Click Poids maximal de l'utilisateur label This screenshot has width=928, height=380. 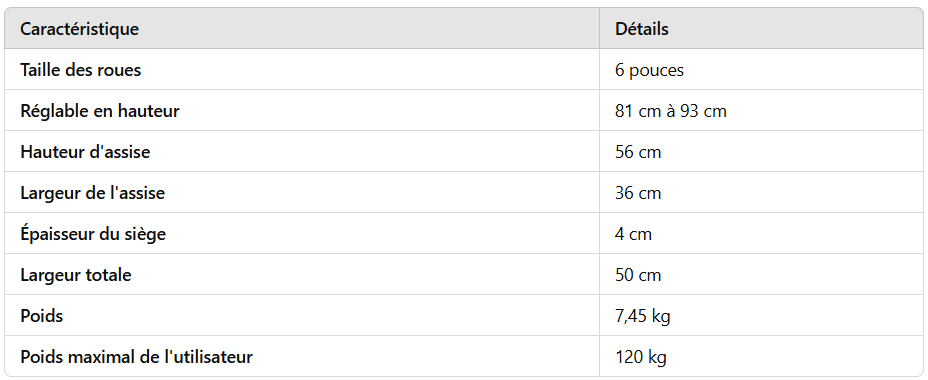click(136, 357)
